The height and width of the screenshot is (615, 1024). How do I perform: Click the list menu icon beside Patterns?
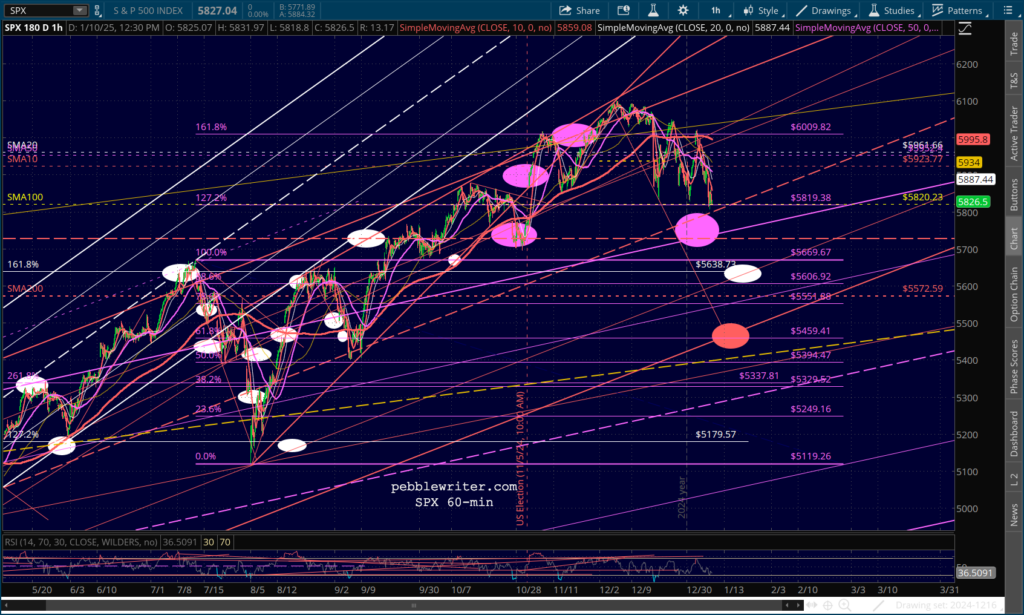(x=1007, y=10)
